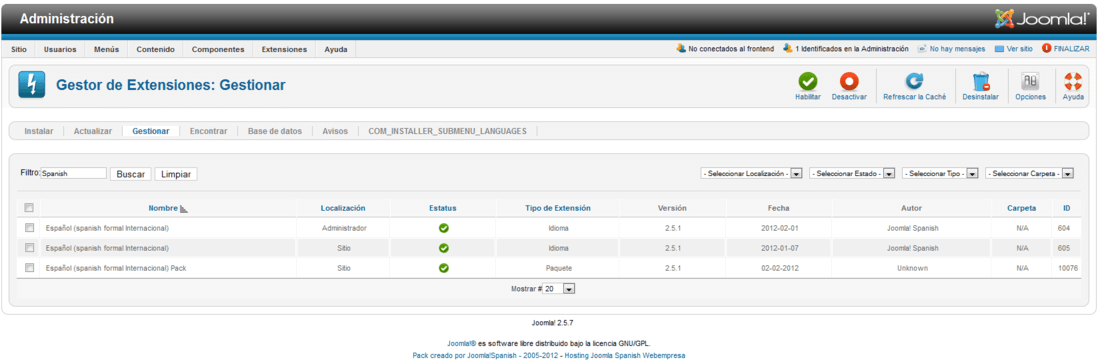This screenshot has width=1100, height=362.
Task: Sort by the ID column header
Action: point(1066,208)
